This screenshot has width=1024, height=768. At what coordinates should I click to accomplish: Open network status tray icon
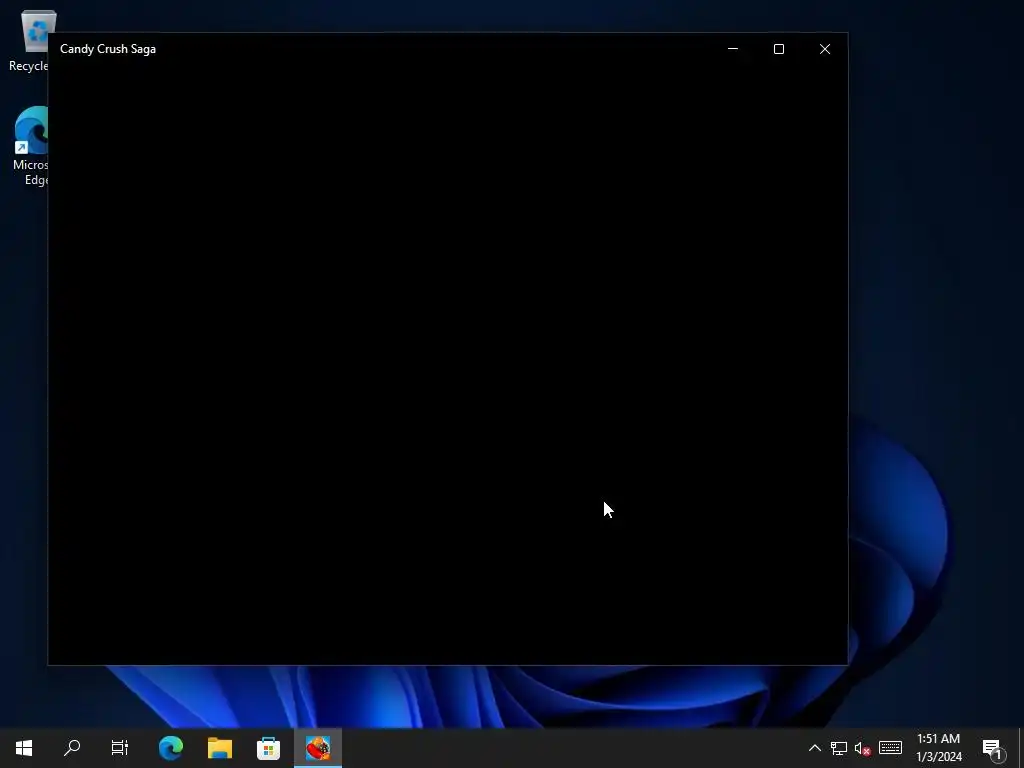pyautogui.click(x=839, y=748)
